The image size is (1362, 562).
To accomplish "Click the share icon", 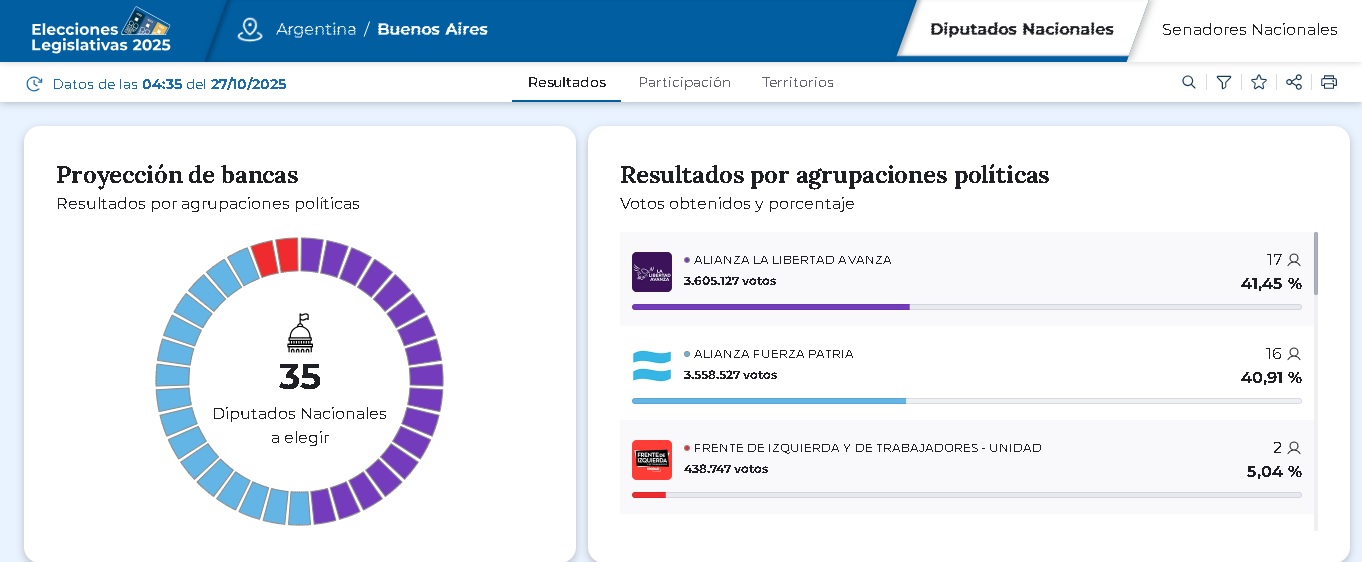I will 1294,83.
